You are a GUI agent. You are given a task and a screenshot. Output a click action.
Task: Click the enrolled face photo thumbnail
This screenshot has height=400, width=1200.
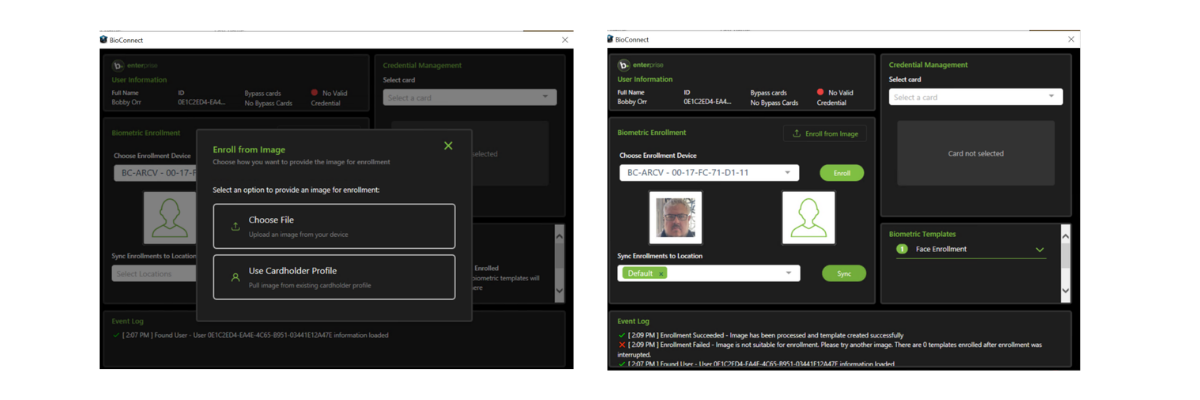[676, 217]
